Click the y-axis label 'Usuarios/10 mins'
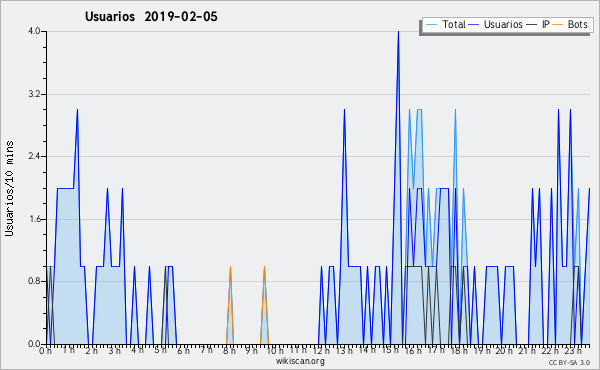Image resolution: width=600 pixels, height=370 pixels. (9, 188)
